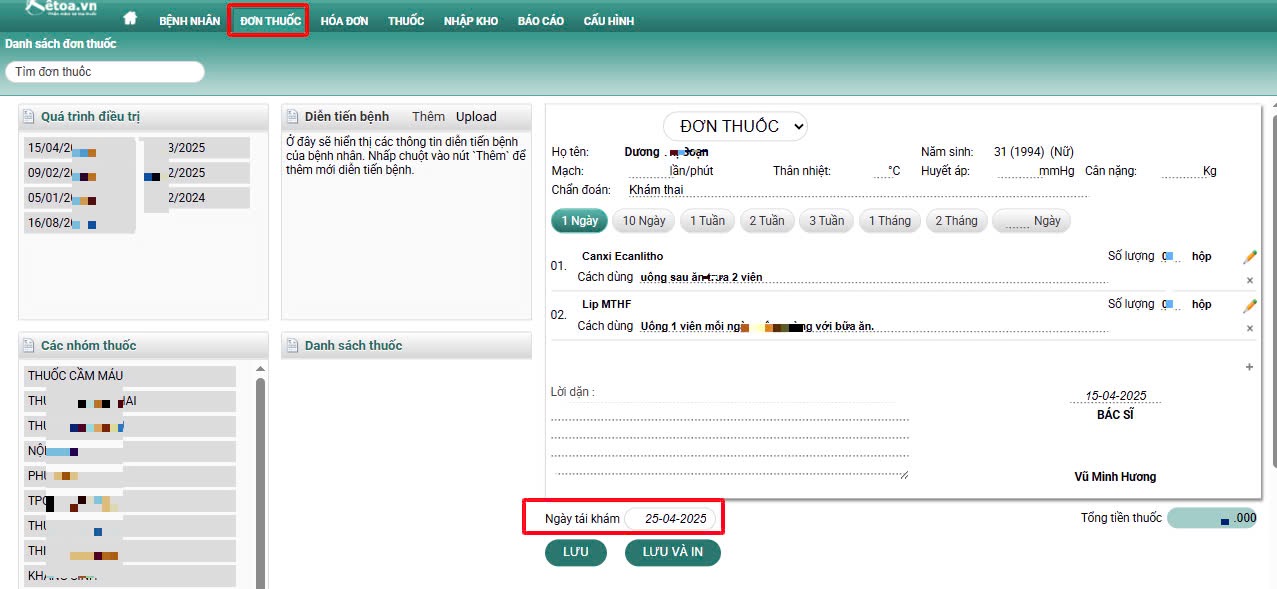Click the Danh sách thuốc panel icon
This screenshot has width=1277, height=589.
click(293, 346)
